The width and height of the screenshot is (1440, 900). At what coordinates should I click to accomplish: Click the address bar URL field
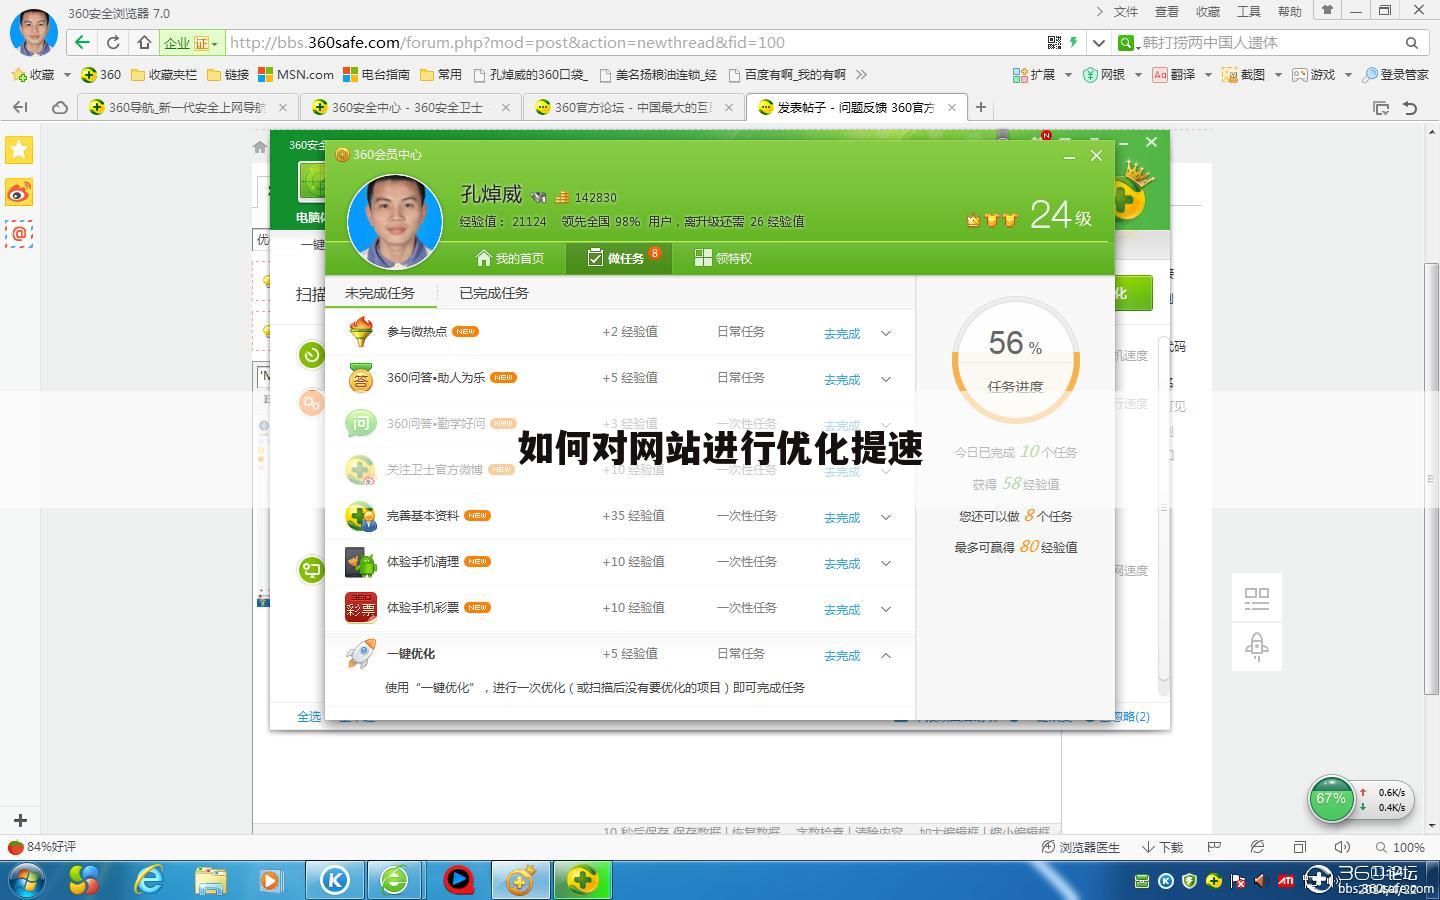635,42
